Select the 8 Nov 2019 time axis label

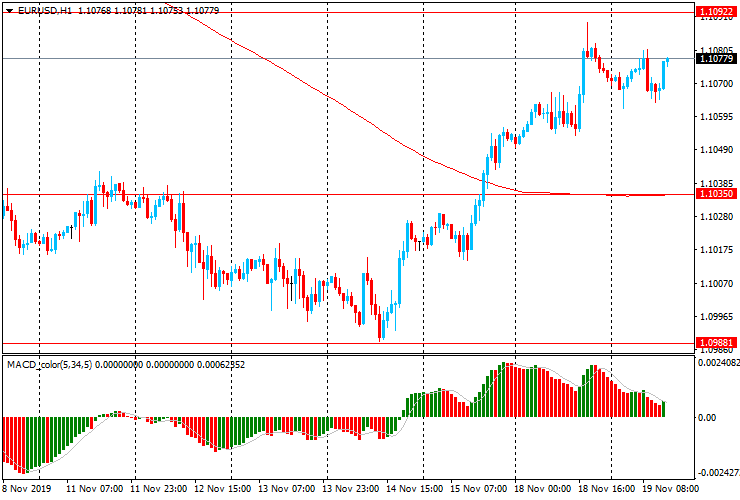click(x=27, y=488)
